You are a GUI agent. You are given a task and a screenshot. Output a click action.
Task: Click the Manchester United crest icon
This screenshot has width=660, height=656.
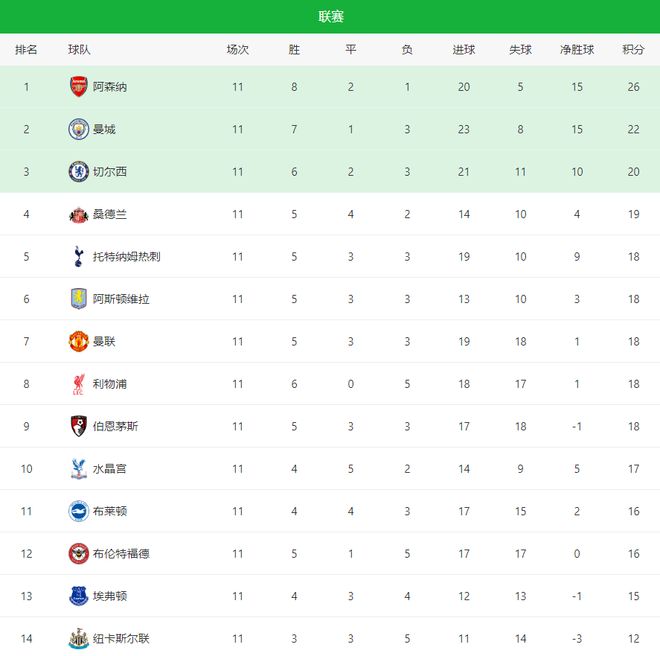pos(78,341)
